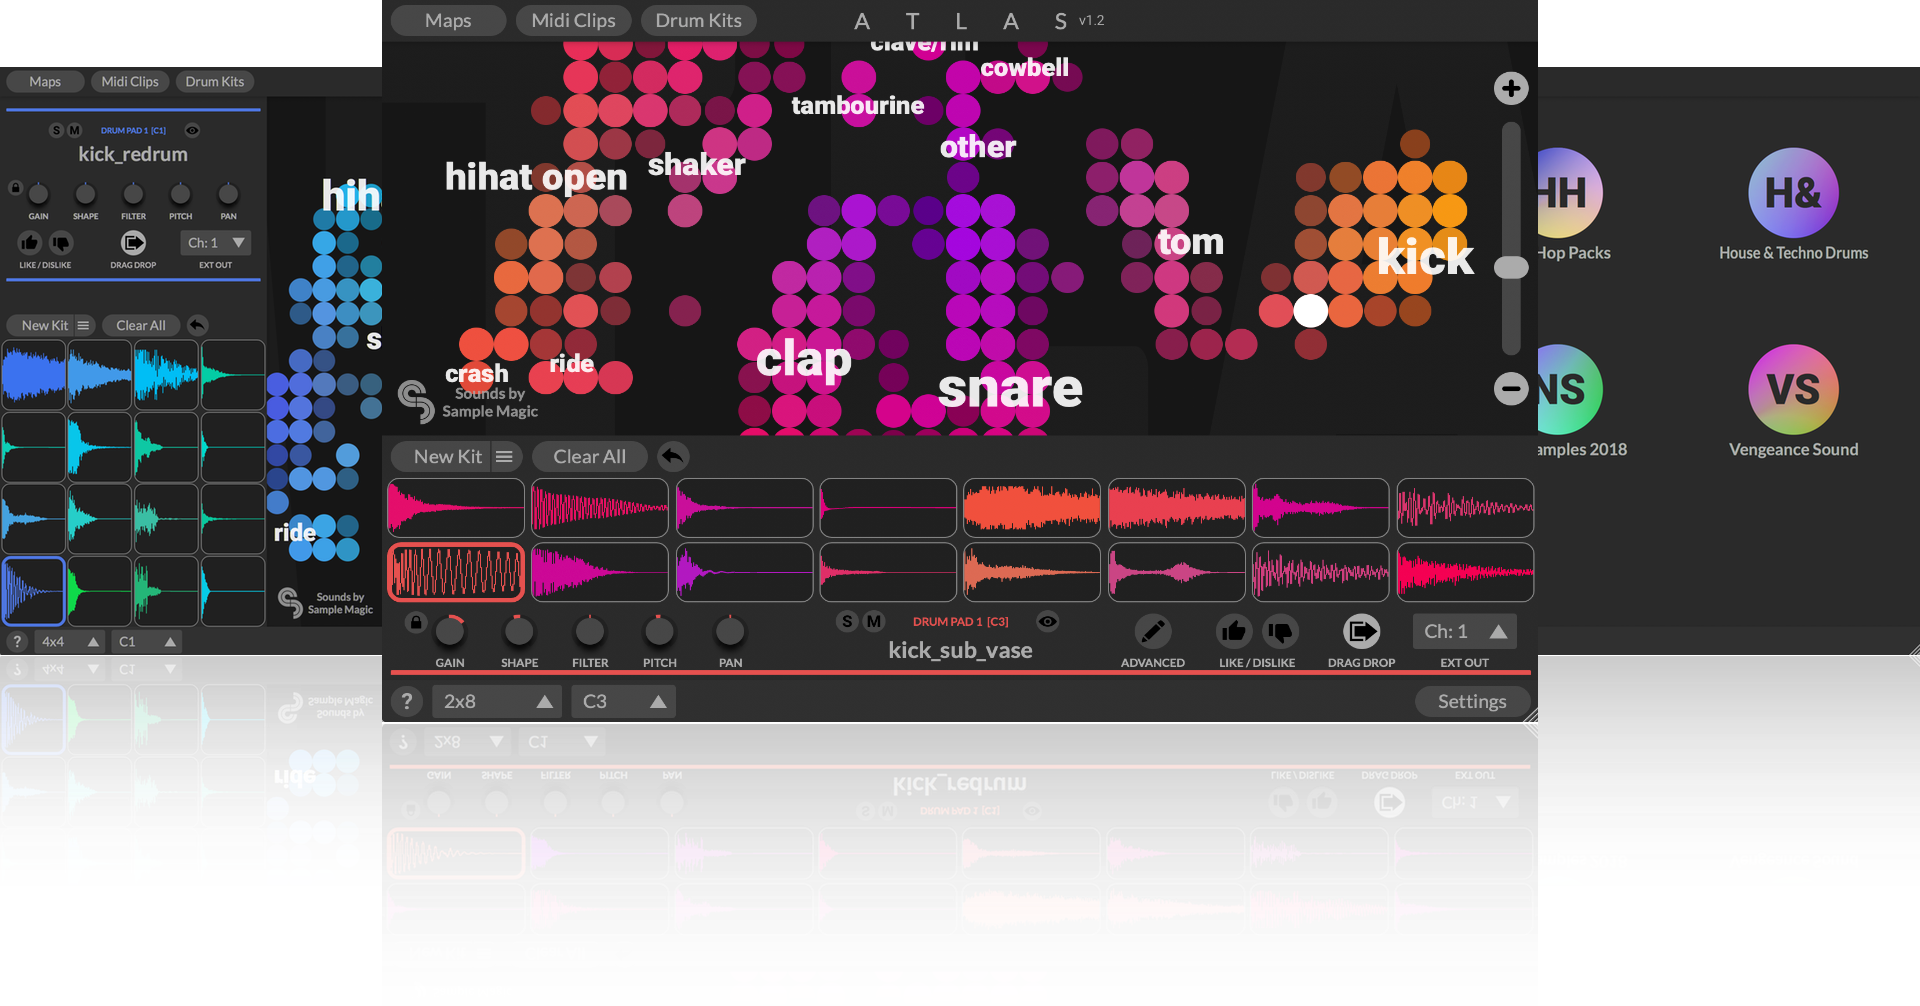Click Clear All in the main window
1920x1006 pixels.
(590, 456)
